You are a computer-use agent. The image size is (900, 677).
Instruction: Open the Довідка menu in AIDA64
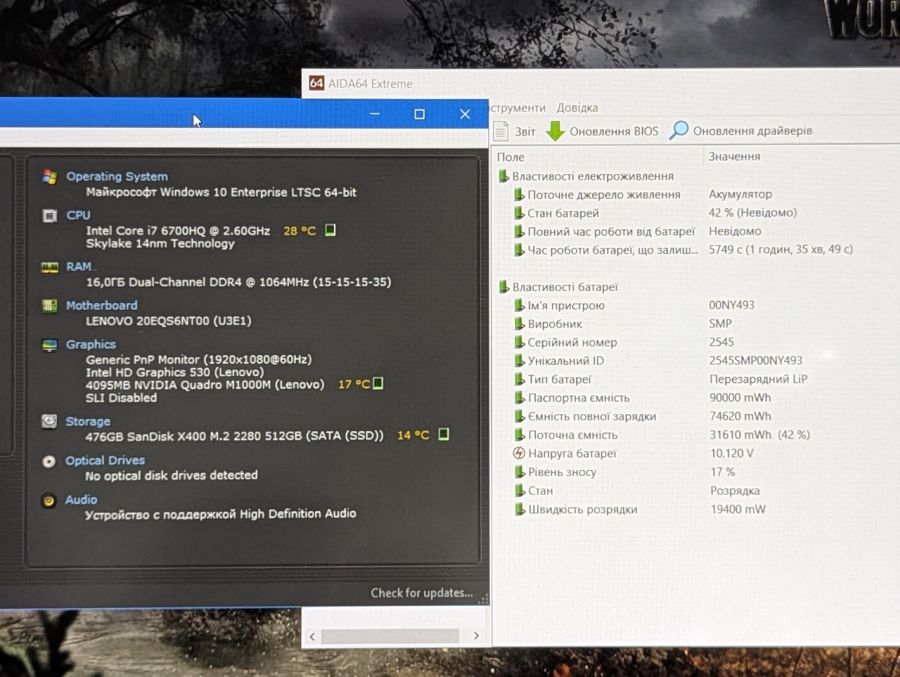pyautogui.click(x=577, y=108)
